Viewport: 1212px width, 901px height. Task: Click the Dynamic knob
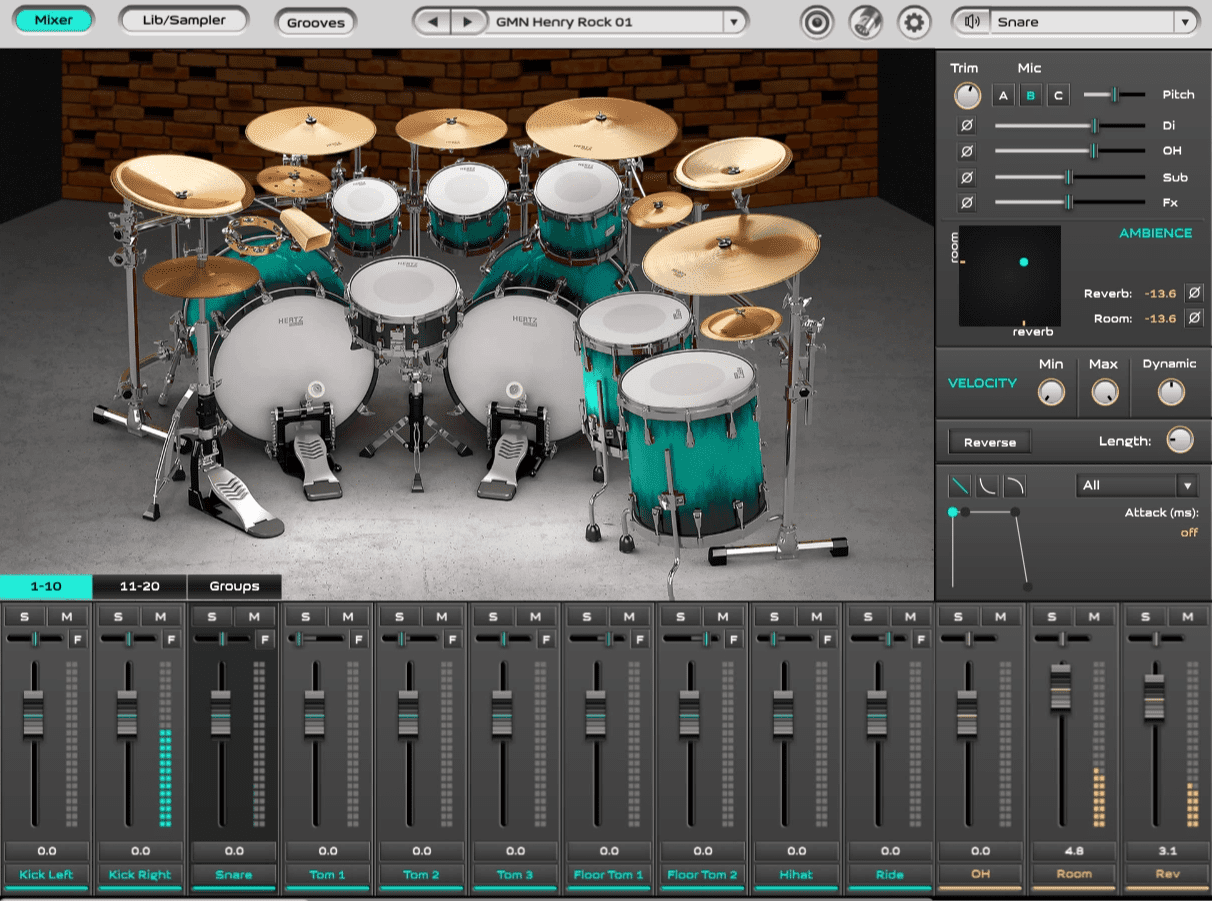pyautogui.click(x=1171, y=392)
